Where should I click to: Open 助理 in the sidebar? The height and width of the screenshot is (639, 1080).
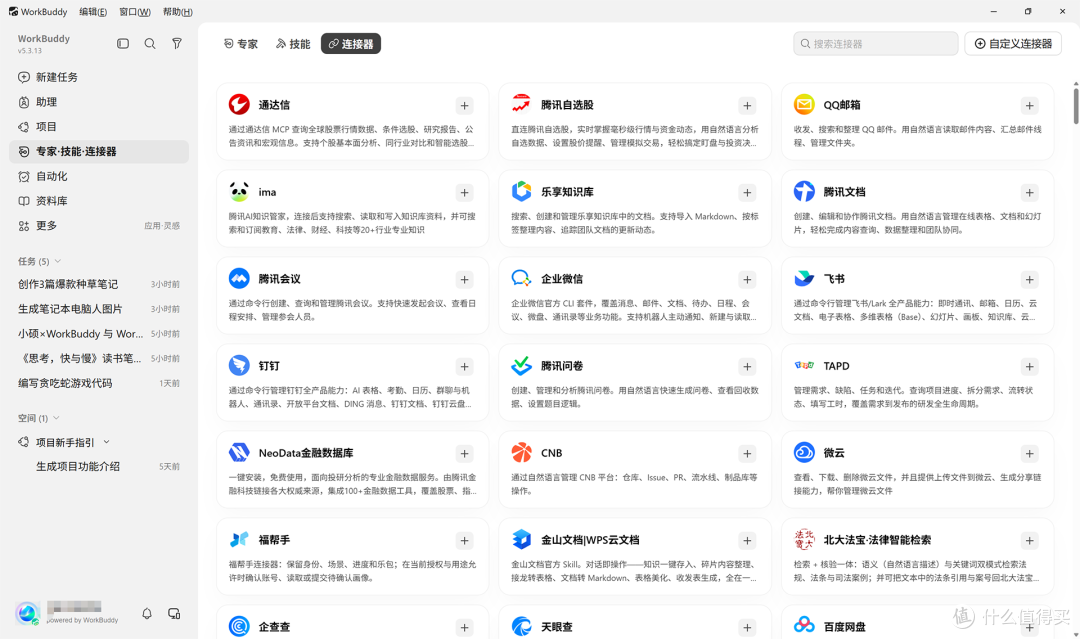(98, 102)
